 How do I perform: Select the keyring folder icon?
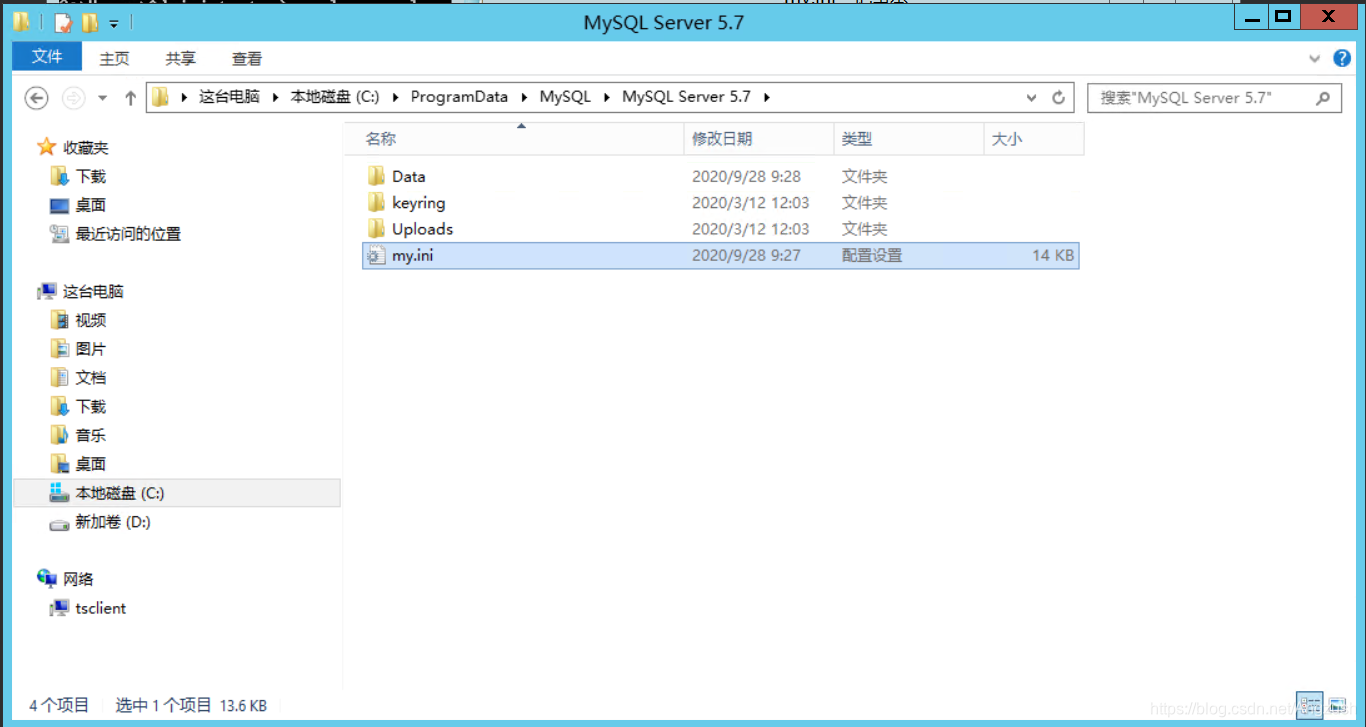(376, 202)
